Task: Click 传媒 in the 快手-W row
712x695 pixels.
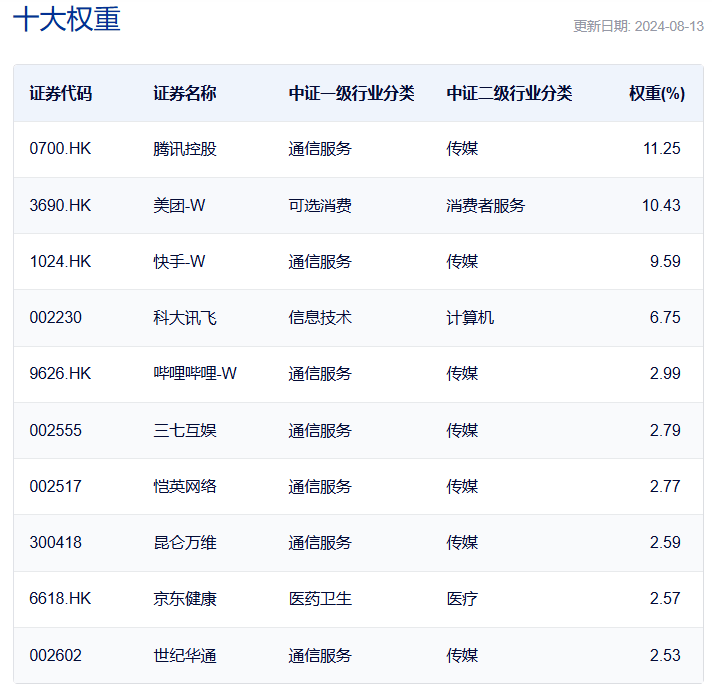Action: 462,261
